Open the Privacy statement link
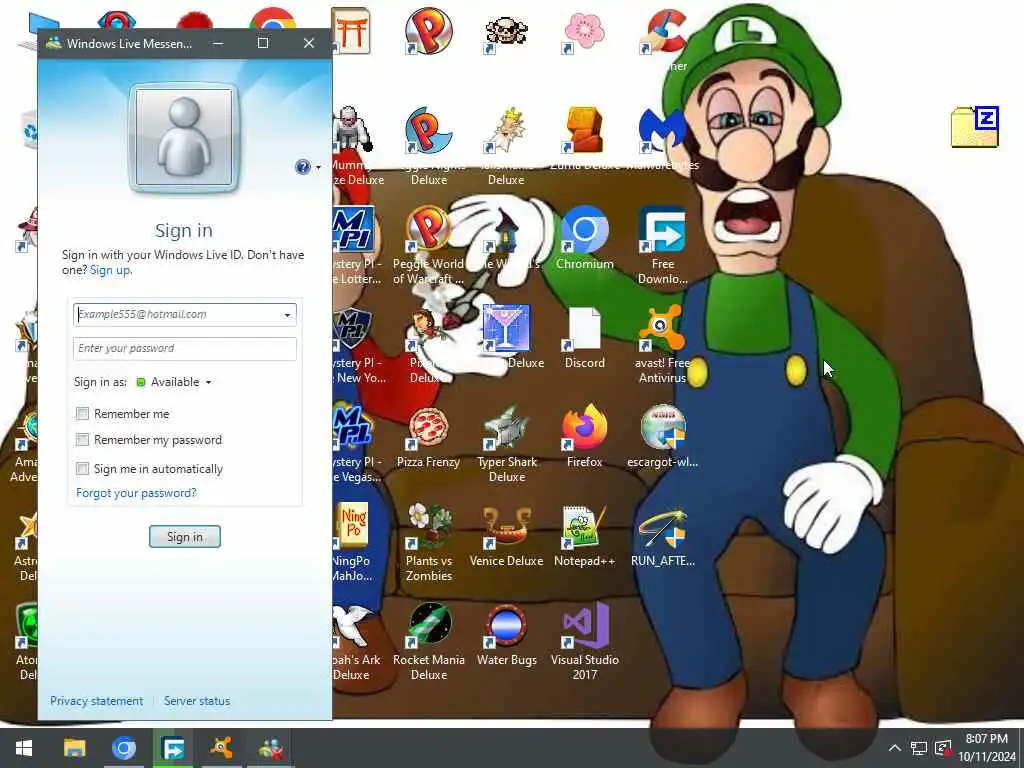Viewport: 1024px width, 768px height. tap(96, 700)
